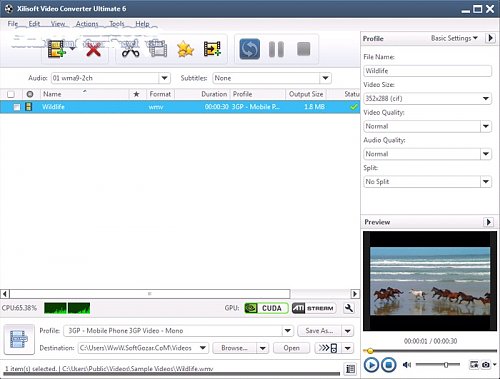This screenshot has width=500, height=379.
Task: Mute the preview speaker icon
Action: [407, 365]
